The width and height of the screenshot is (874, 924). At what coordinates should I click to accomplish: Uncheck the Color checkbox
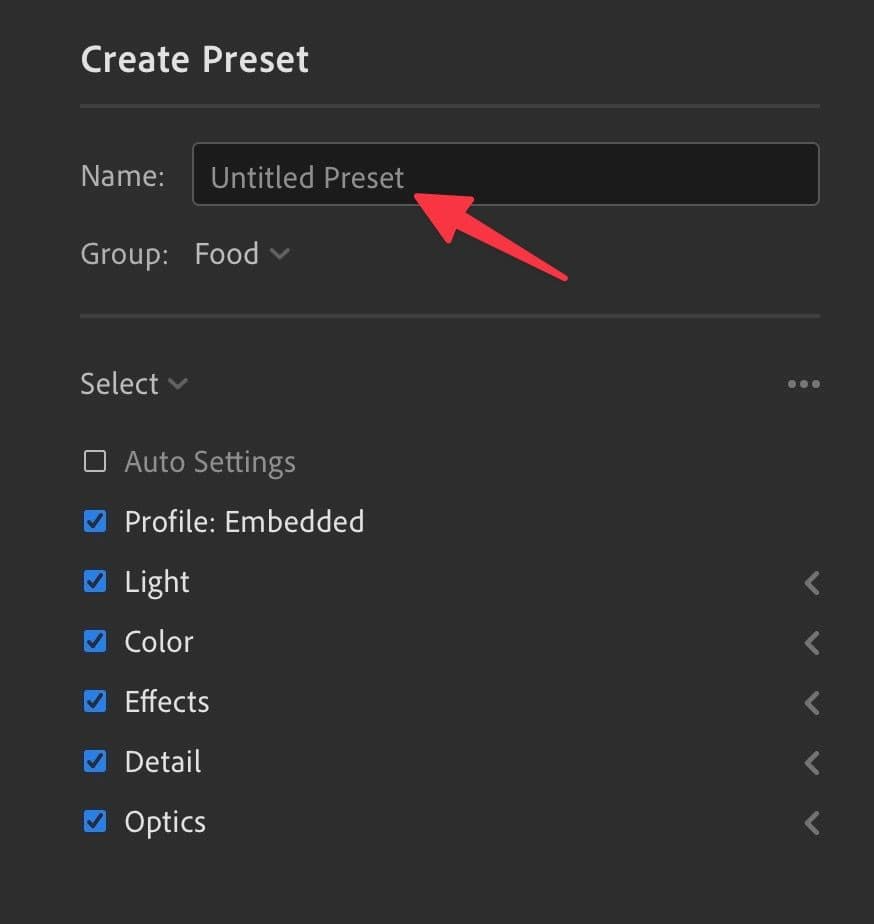95,641
